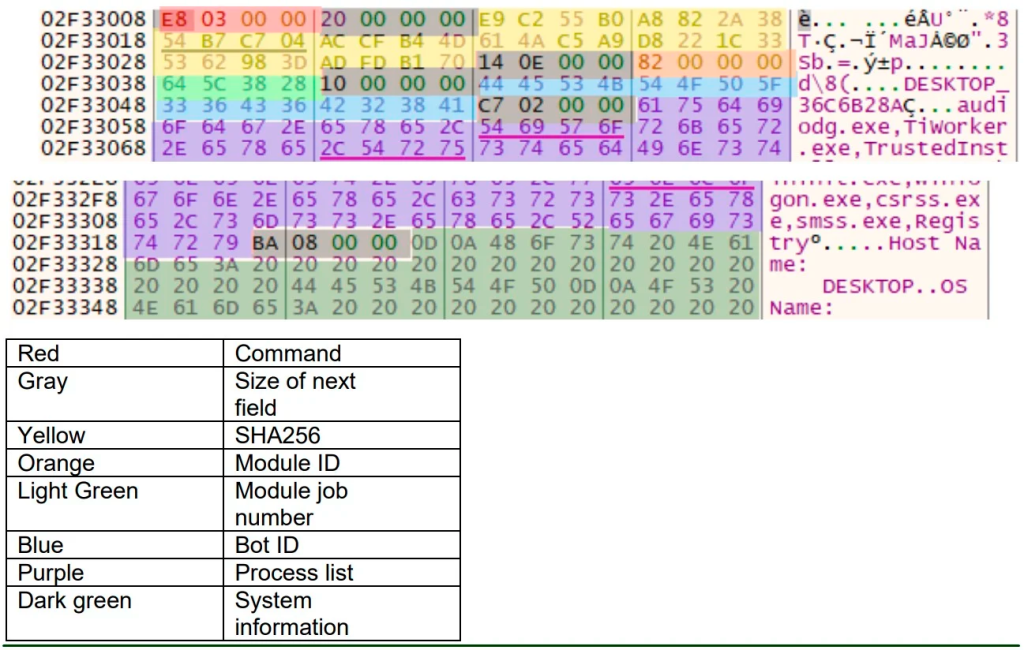The height and width of the screenshot is (650, 1024).
Task: Select the 'System information' legend cell
Action: [x=291, y=613]
